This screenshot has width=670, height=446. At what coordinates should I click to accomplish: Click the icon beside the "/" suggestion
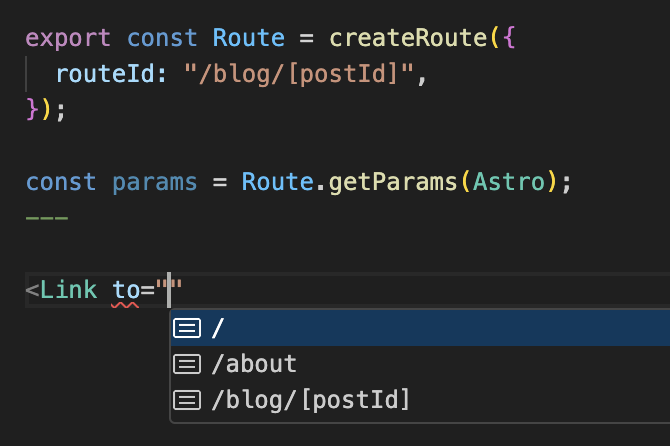187,328
